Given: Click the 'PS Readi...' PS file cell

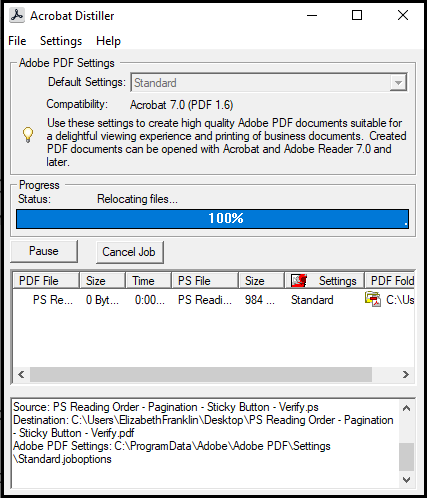Looking at the screenshot, I should point(205,300).
